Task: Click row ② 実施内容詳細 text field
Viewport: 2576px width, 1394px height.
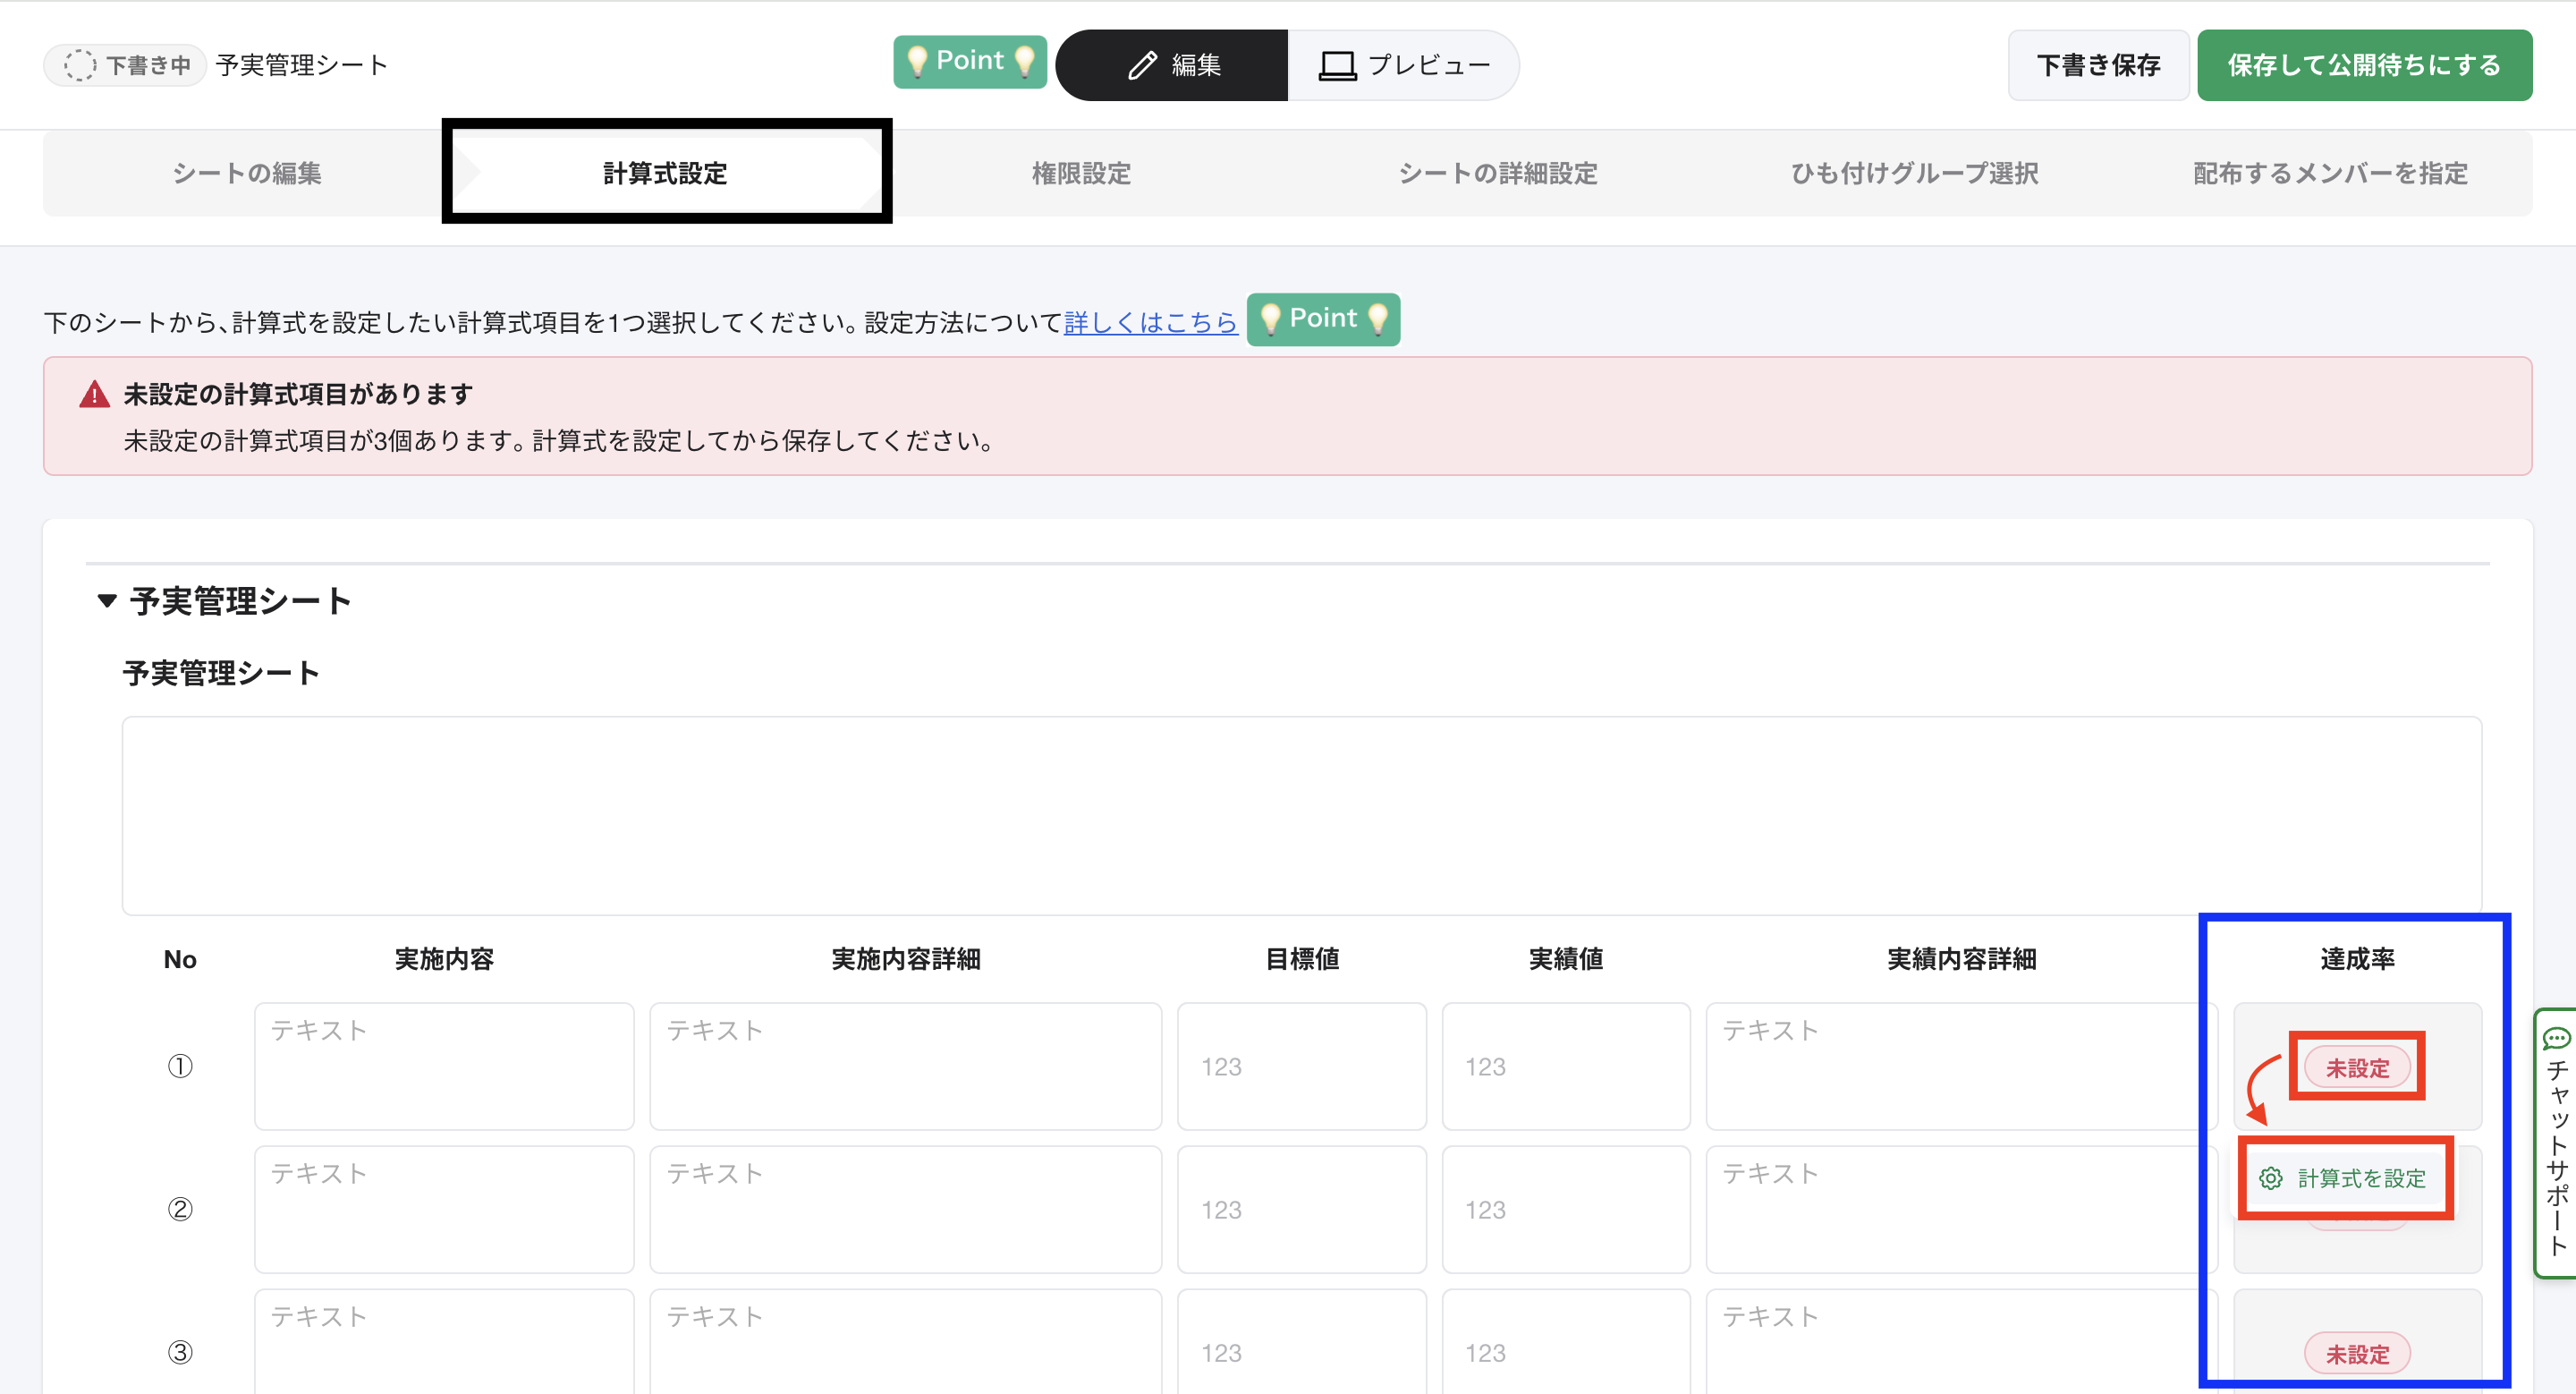Action: (x=905, y=1209)
